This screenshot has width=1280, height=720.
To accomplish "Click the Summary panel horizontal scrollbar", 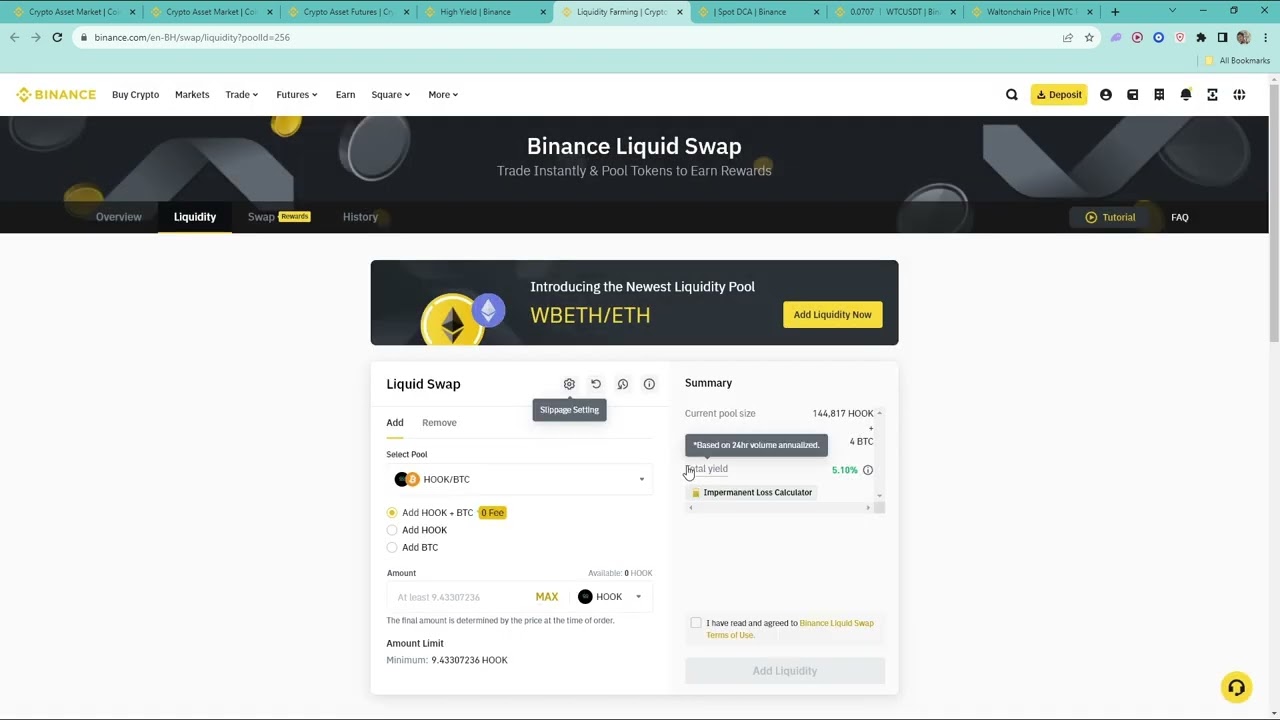I will [779, 508].
